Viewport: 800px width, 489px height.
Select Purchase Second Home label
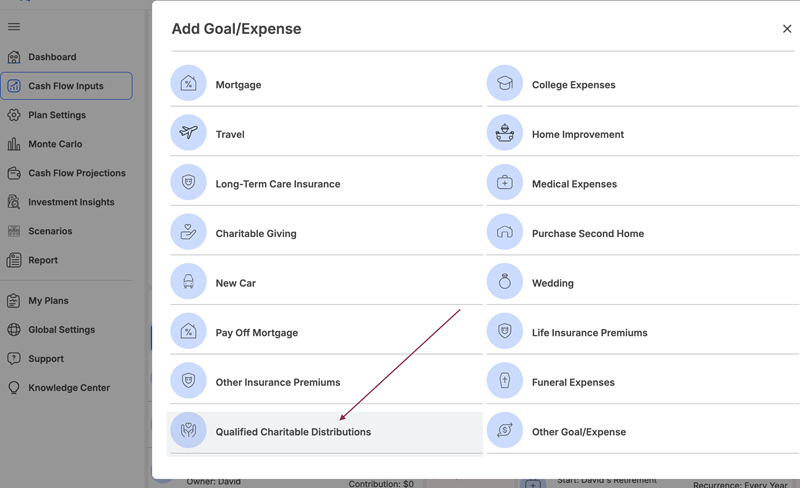(x=588, y=234)
